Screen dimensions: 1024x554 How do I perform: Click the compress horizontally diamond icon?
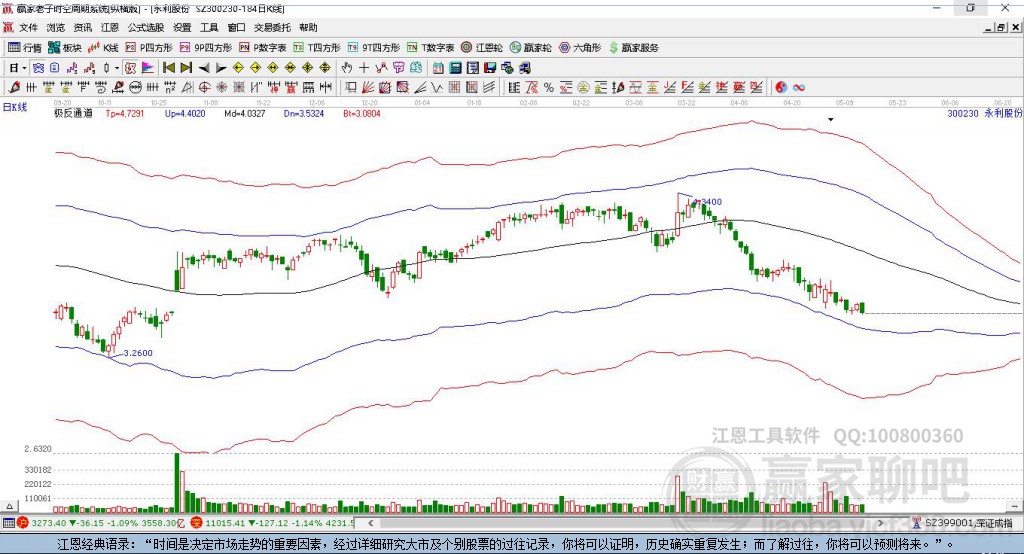pos(290,68)
